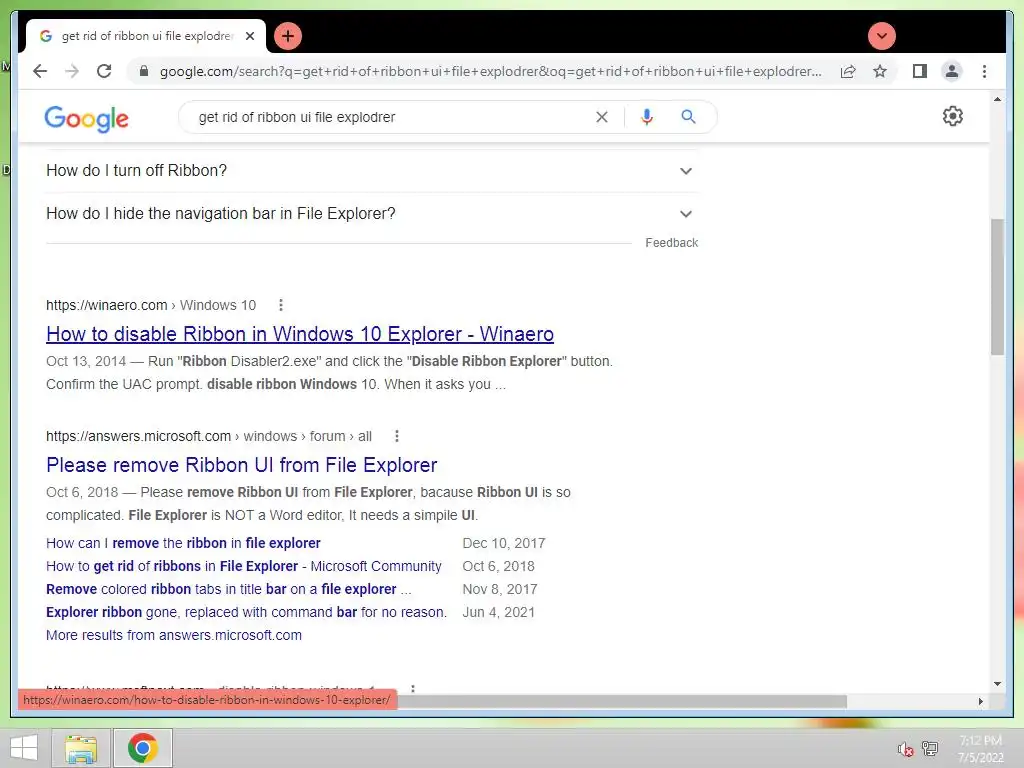
Task: Expand 'How do I turn off Ribbon?'
Action: tap(372, 171)
